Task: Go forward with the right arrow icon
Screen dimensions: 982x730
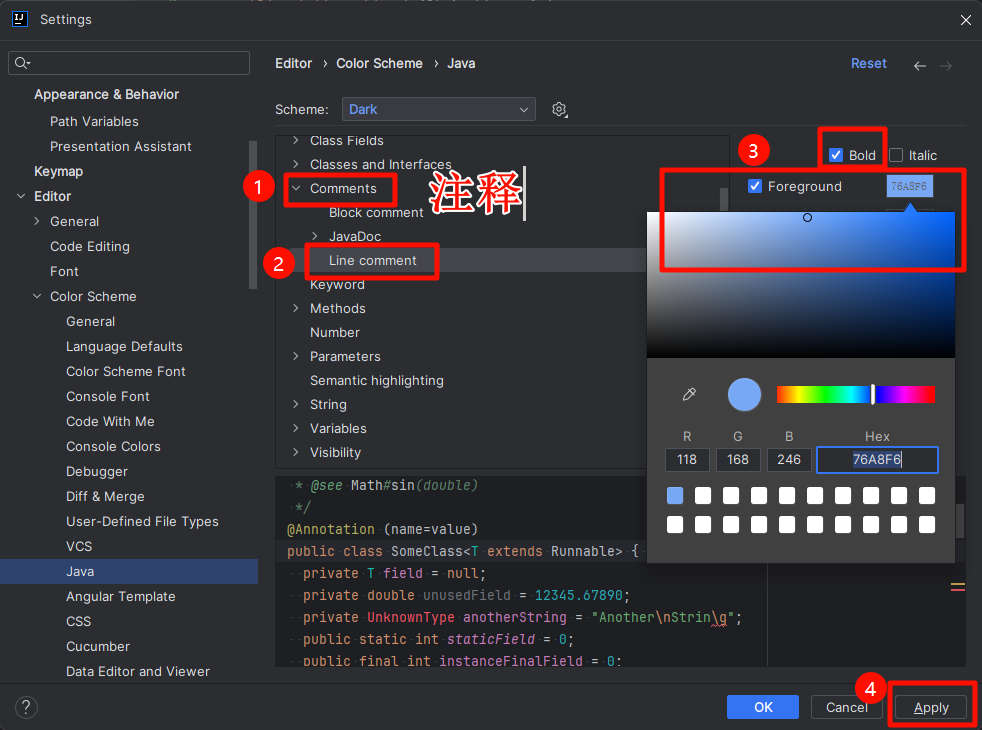Action: [x=946, y=65]
